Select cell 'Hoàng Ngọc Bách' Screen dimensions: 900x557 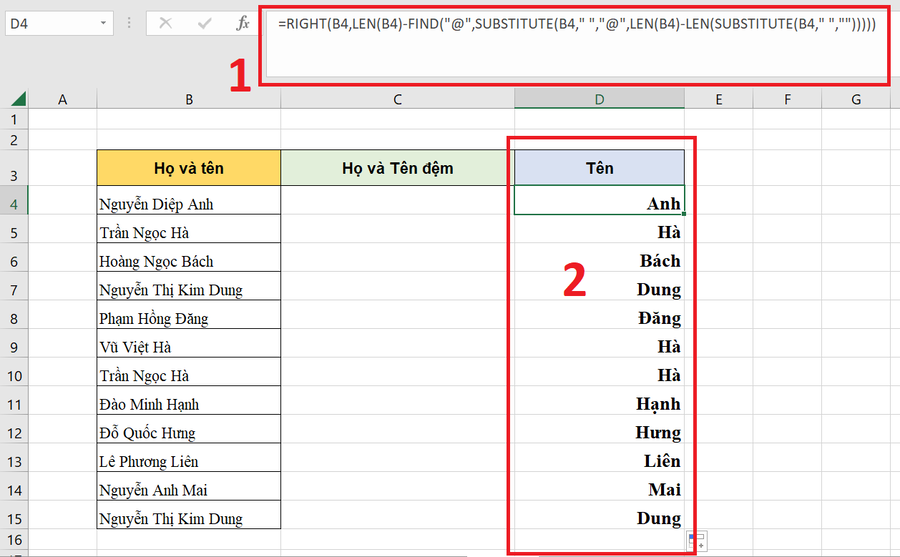click(189, 258)
